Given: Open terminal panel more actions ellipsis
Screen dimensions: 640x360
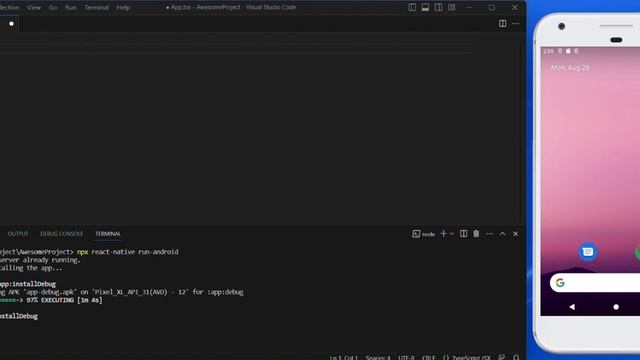Looking at the screenshot, I should click(489, 234).
